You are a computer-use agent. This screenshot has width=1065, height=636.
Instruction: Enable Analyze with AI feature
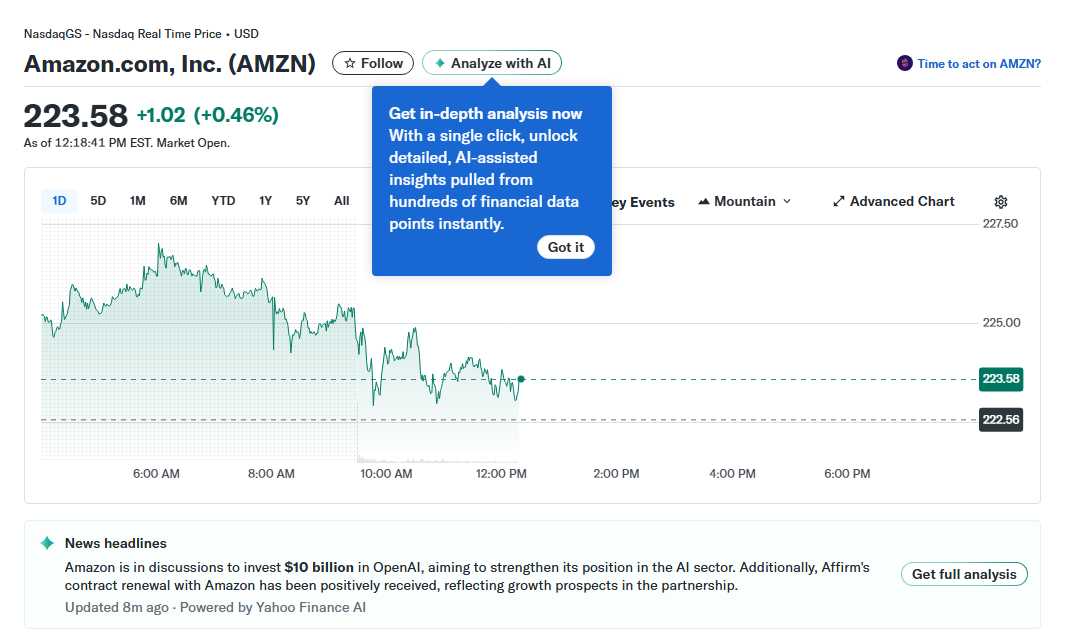tap(492, 62)
